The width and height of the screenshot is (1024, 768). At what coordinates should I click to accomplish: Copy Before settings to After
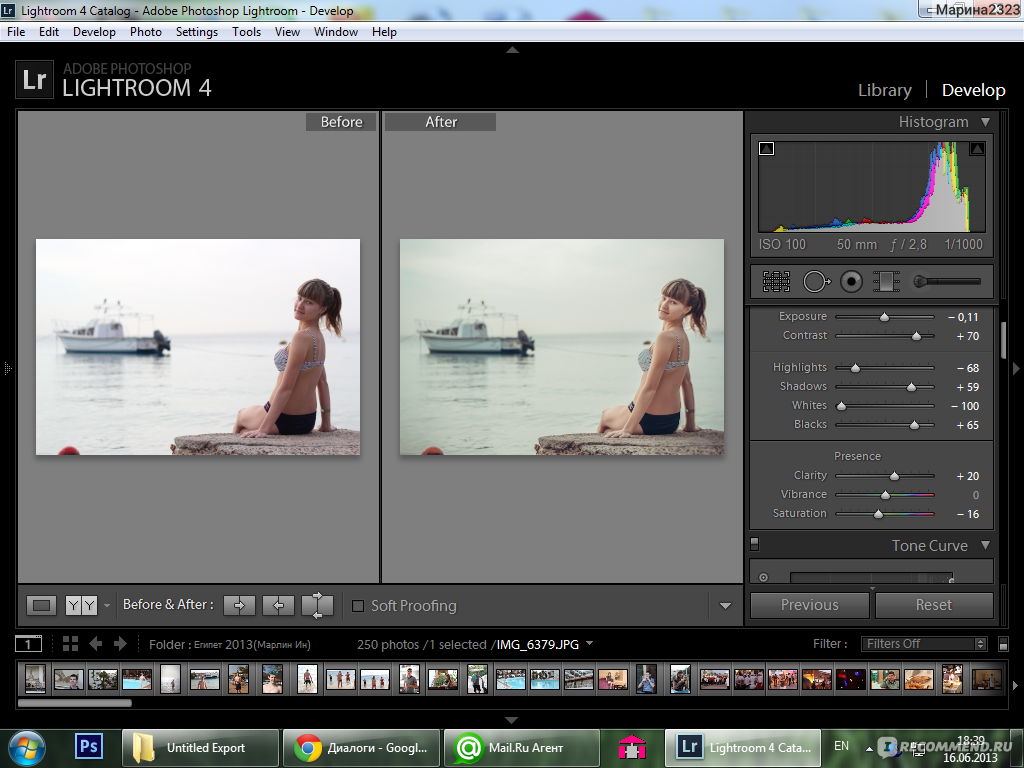click(x=239, y=605)
